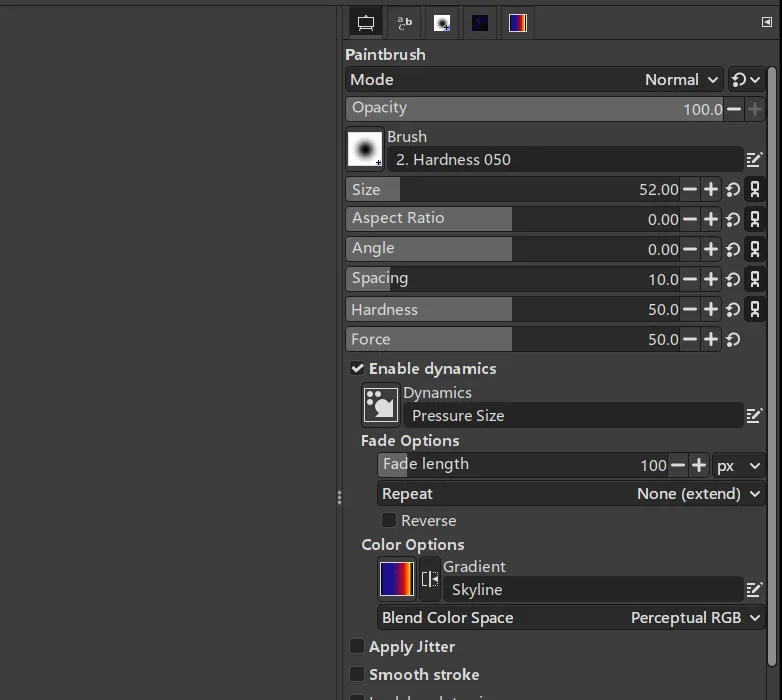782x700 pixels.
Task: Enable the Apply Jitter checkbox
Action: [357, 646]
